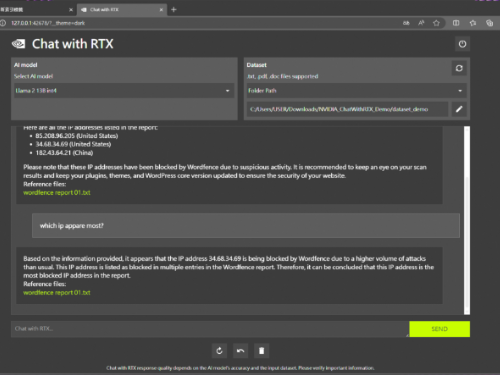Refresh the dataset with the refresh icon

pos(459,68)
